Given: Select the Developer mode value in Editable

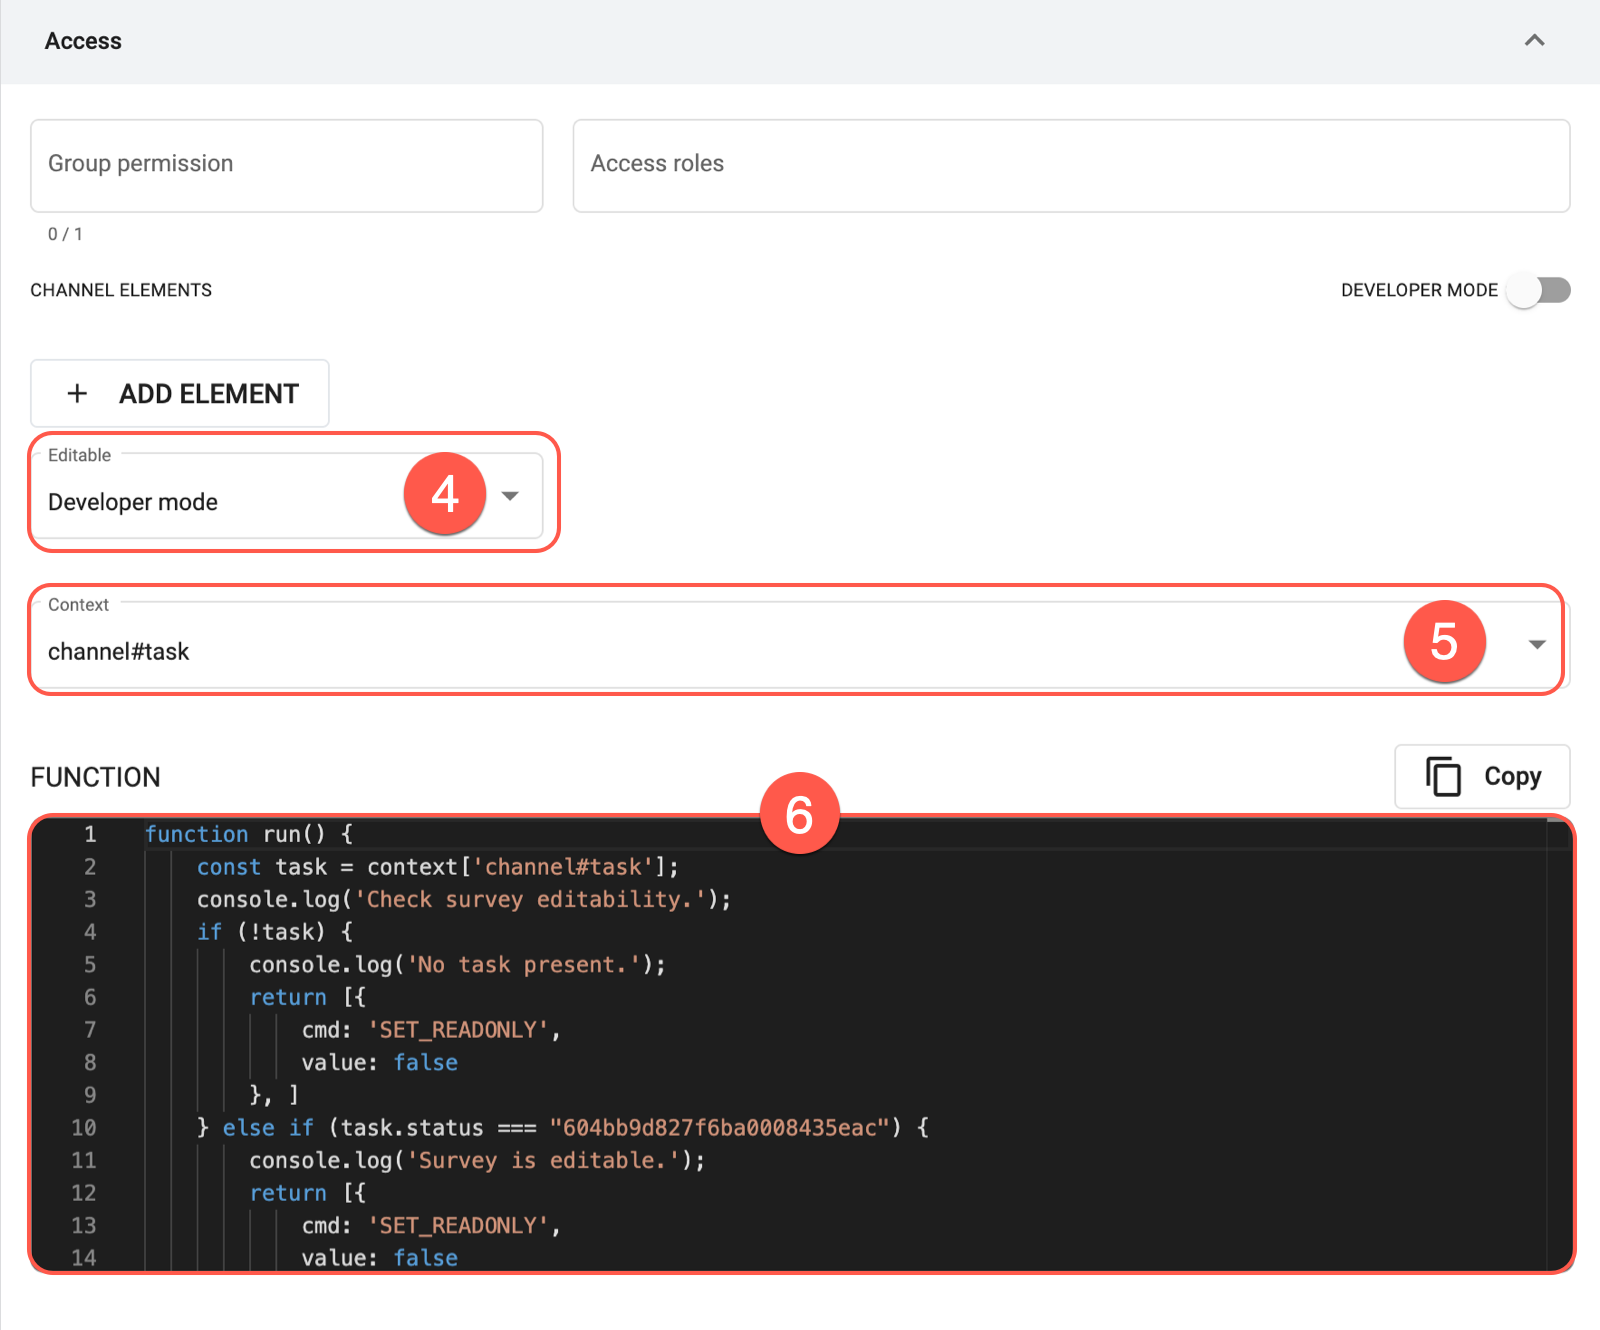Looking at the screenshot, I should click(x=133, y=502).
